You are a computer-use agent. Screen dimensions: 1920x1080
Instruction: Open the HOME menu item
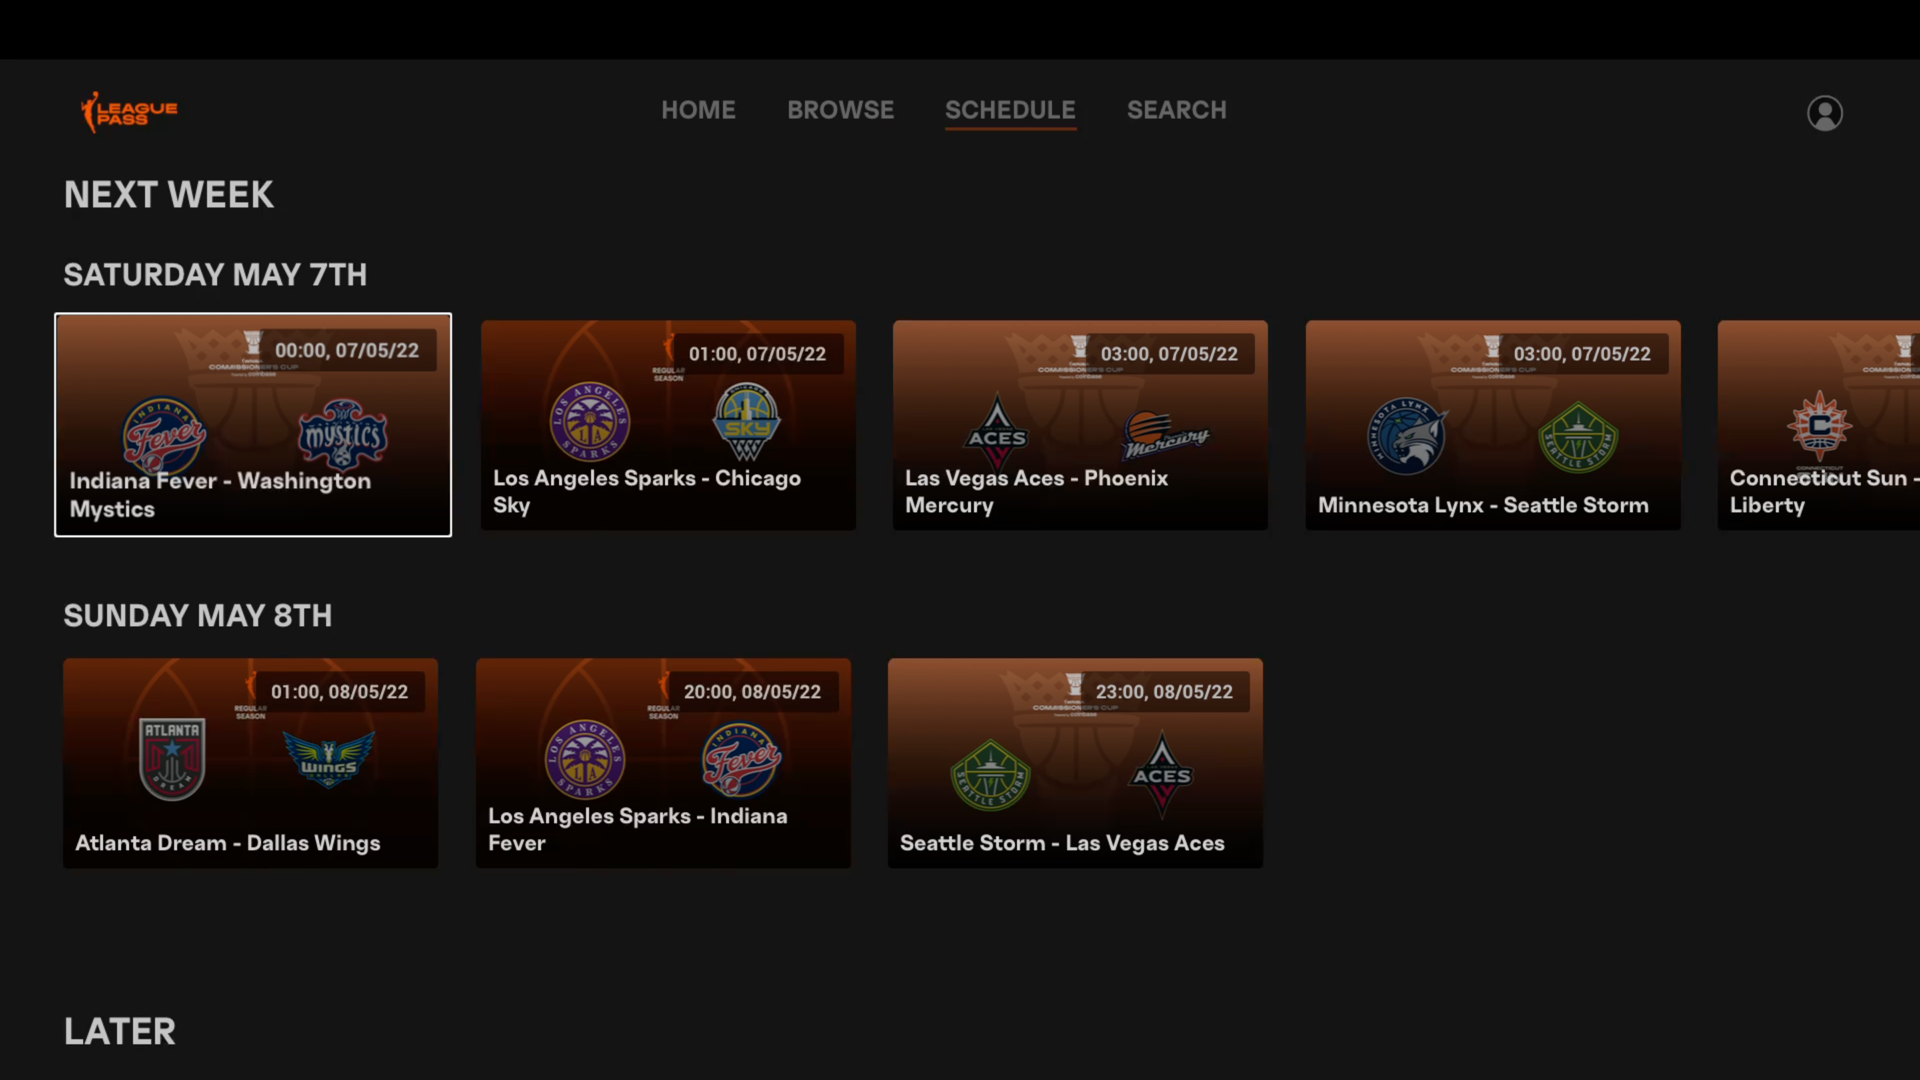tap(698, 110)
